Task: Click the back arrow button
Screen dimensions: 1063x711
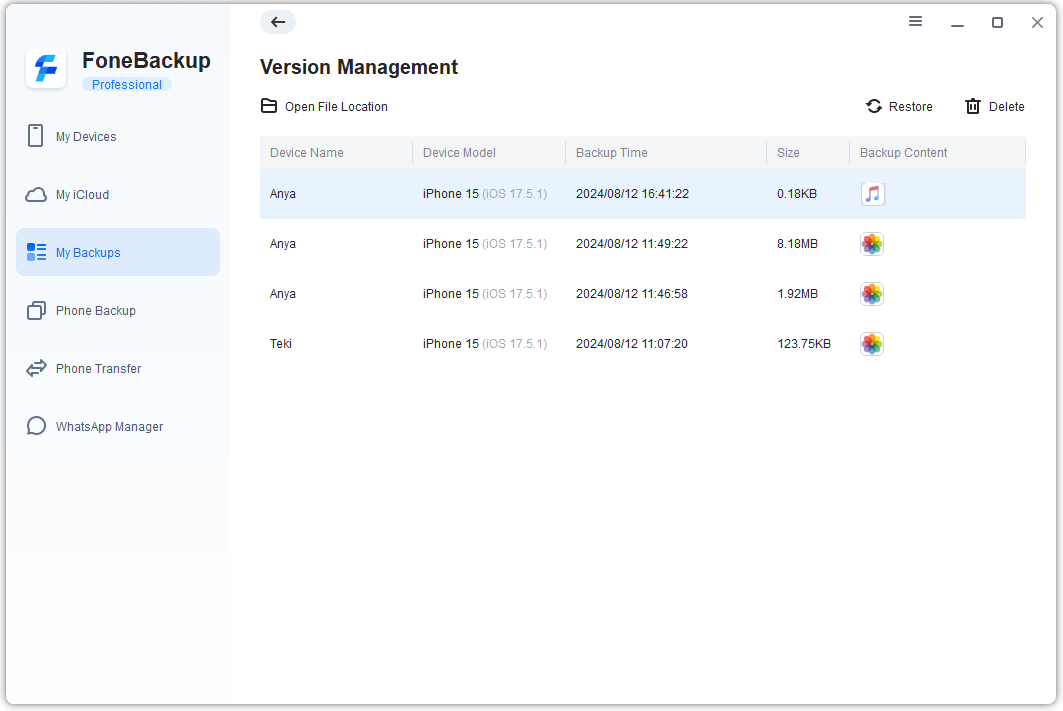Action: pyautogui.click(x=278, y=22)
